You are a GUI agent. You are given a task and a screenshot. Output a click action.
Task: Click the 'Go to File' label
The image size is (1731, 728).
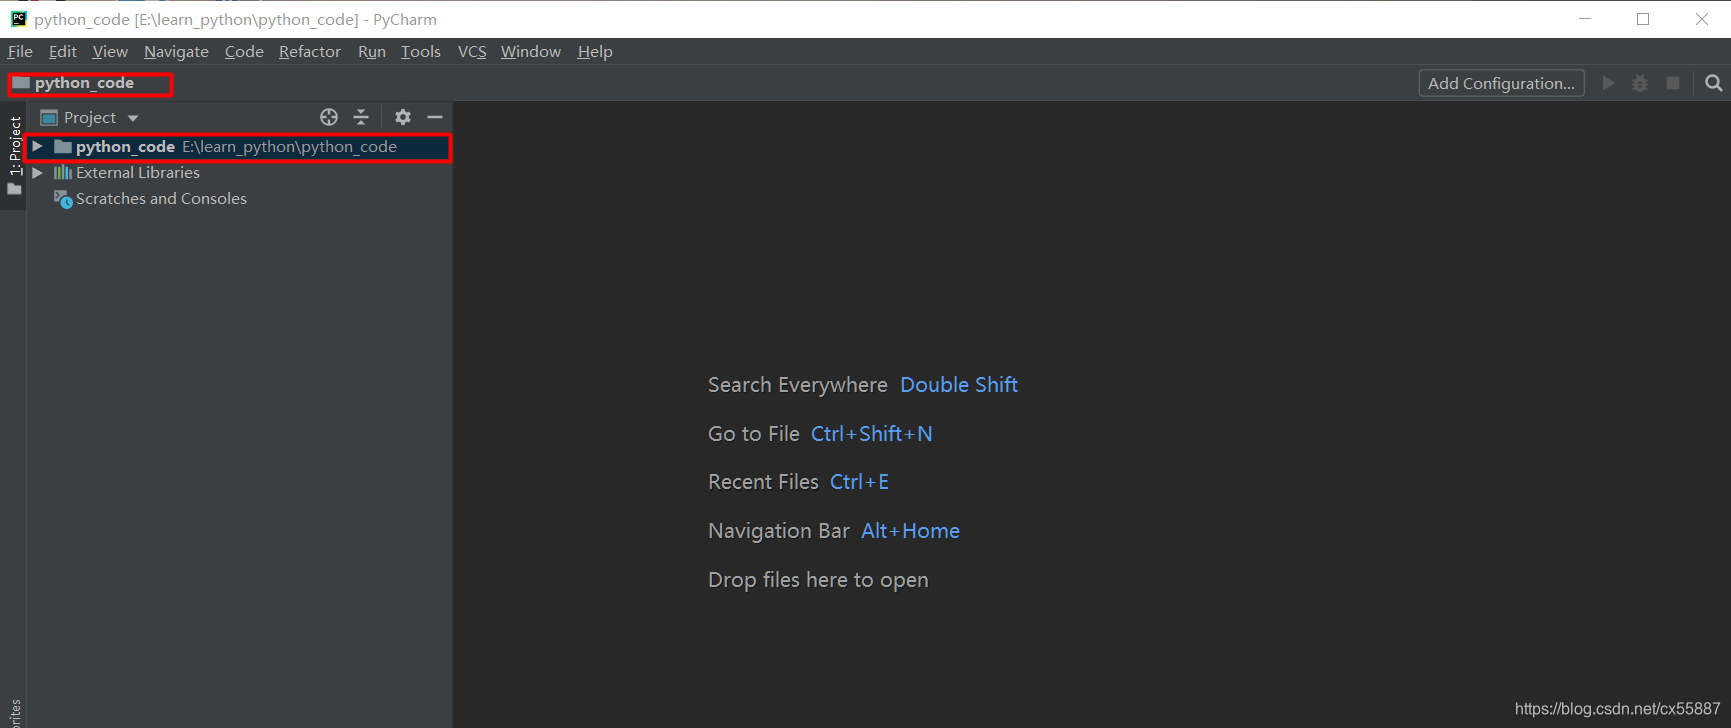click(754, 434)
